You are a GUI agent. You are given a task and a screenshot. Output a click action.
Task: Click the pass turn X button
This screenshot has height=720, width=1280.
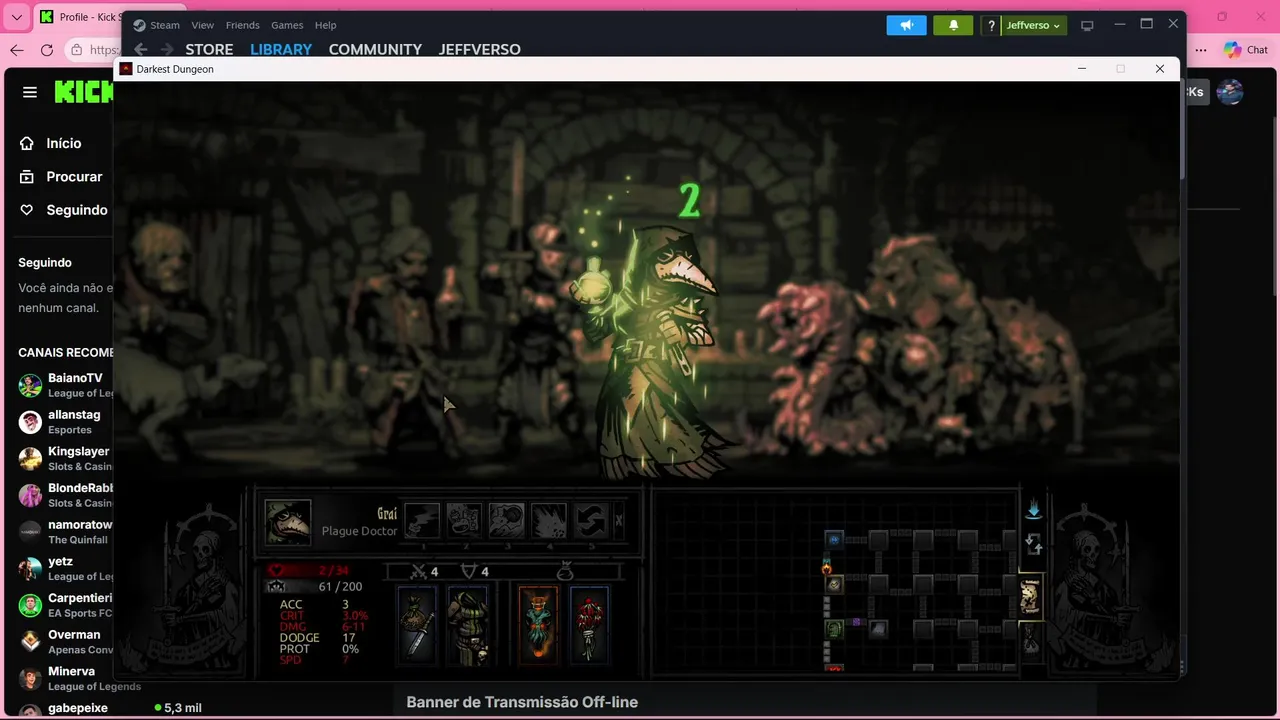[619, 520]
